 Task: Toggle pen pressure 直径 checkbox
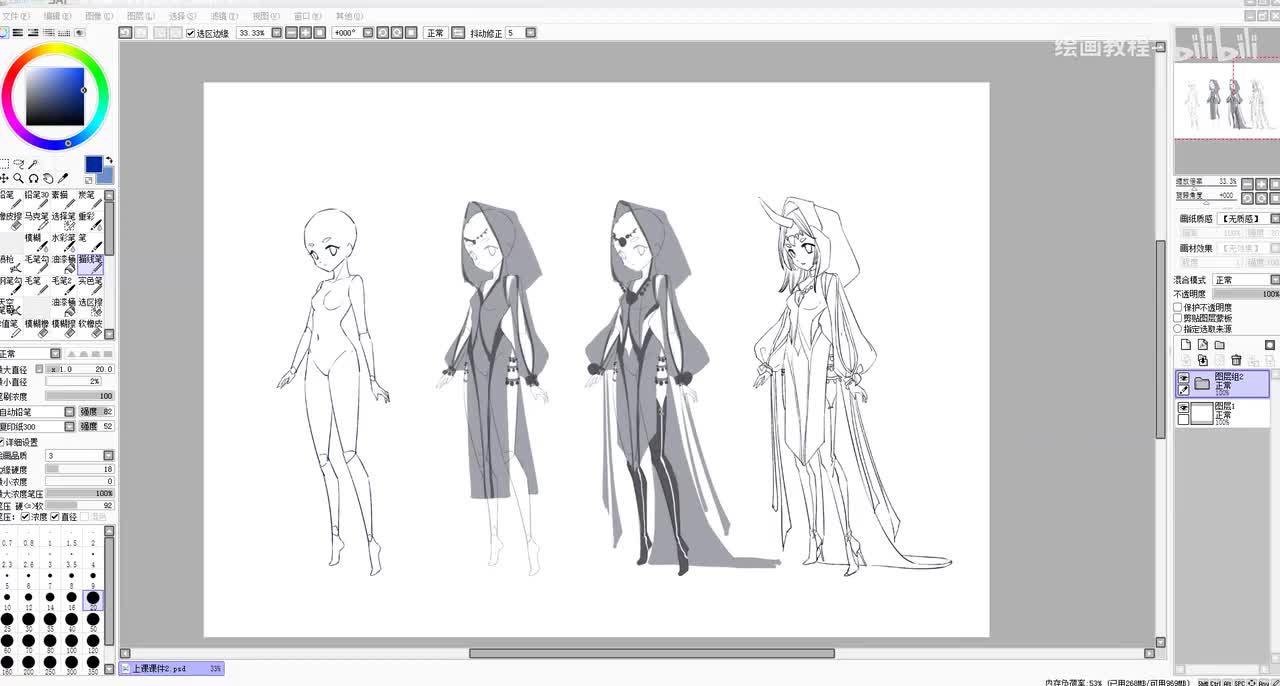click(55, 517)
